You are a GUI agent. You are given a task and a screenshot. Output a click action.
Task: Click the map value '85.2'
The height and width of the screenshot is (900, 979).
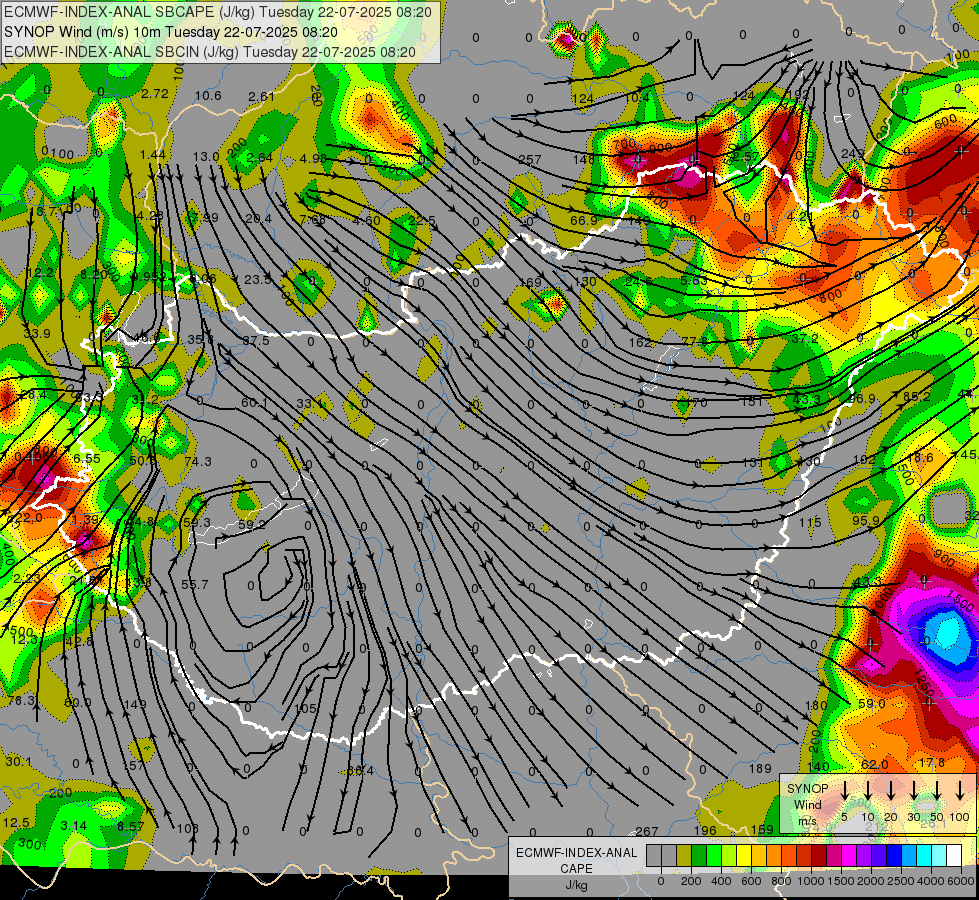pyautogui.click(x=916, y=397)
